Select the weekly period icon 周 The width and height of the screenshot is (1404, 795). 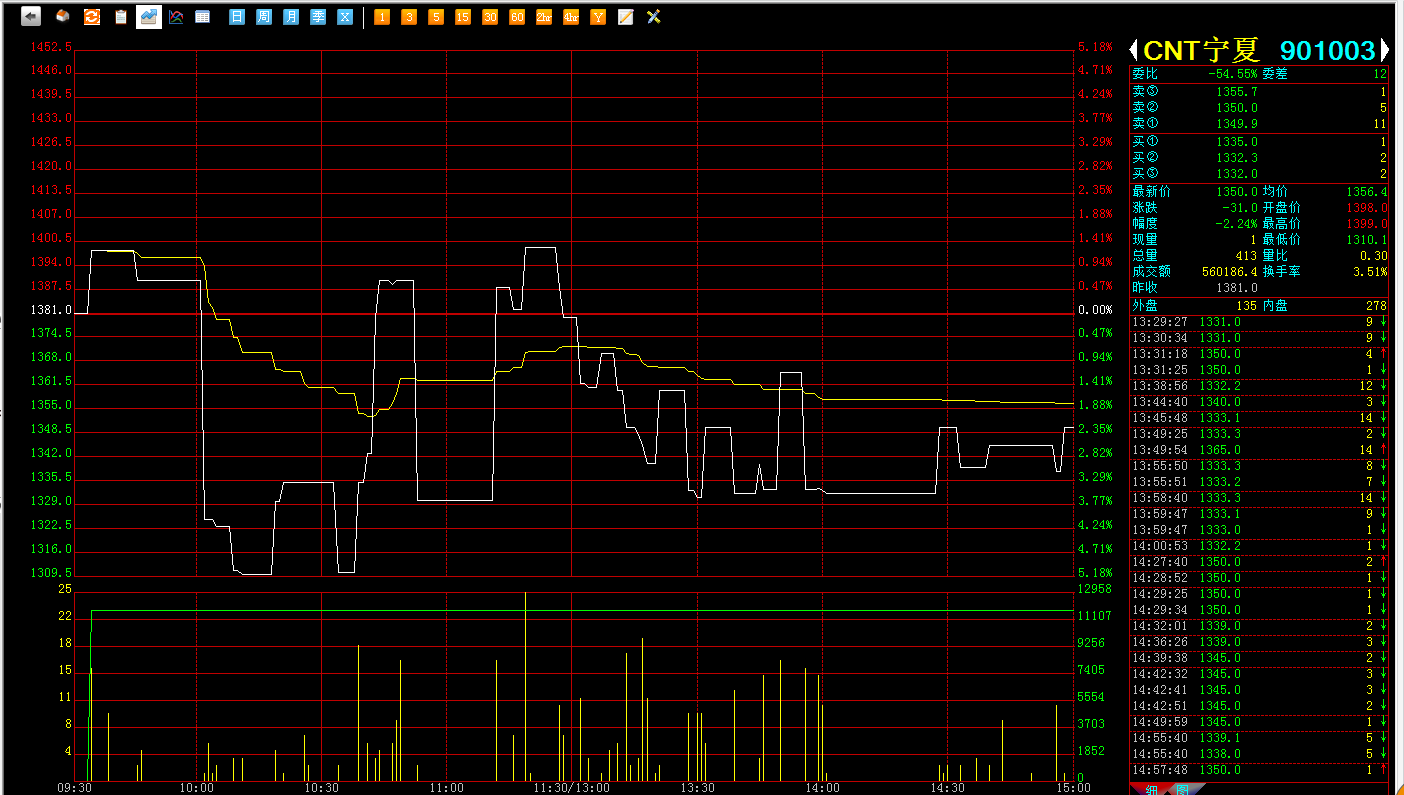tap(264, 17)
